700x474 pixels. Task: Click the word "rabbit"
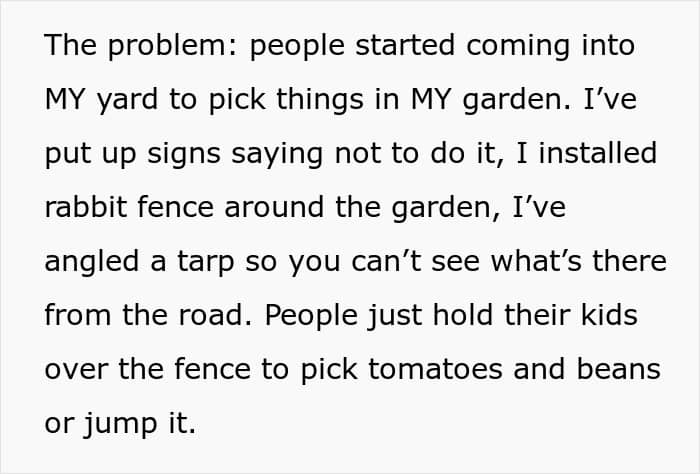point(86,207)
